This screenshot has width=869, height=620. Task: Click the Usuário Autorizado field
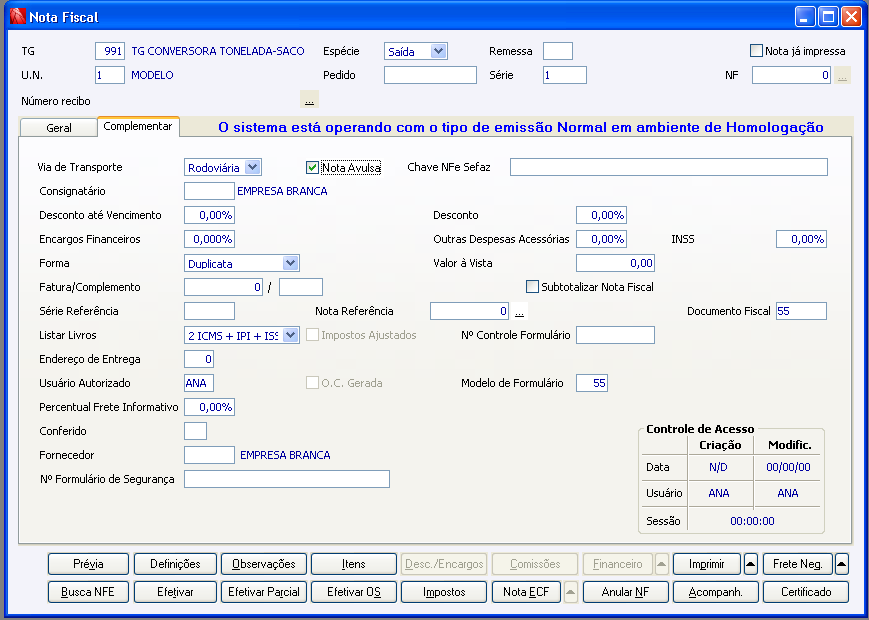click(x=198, y=383)
